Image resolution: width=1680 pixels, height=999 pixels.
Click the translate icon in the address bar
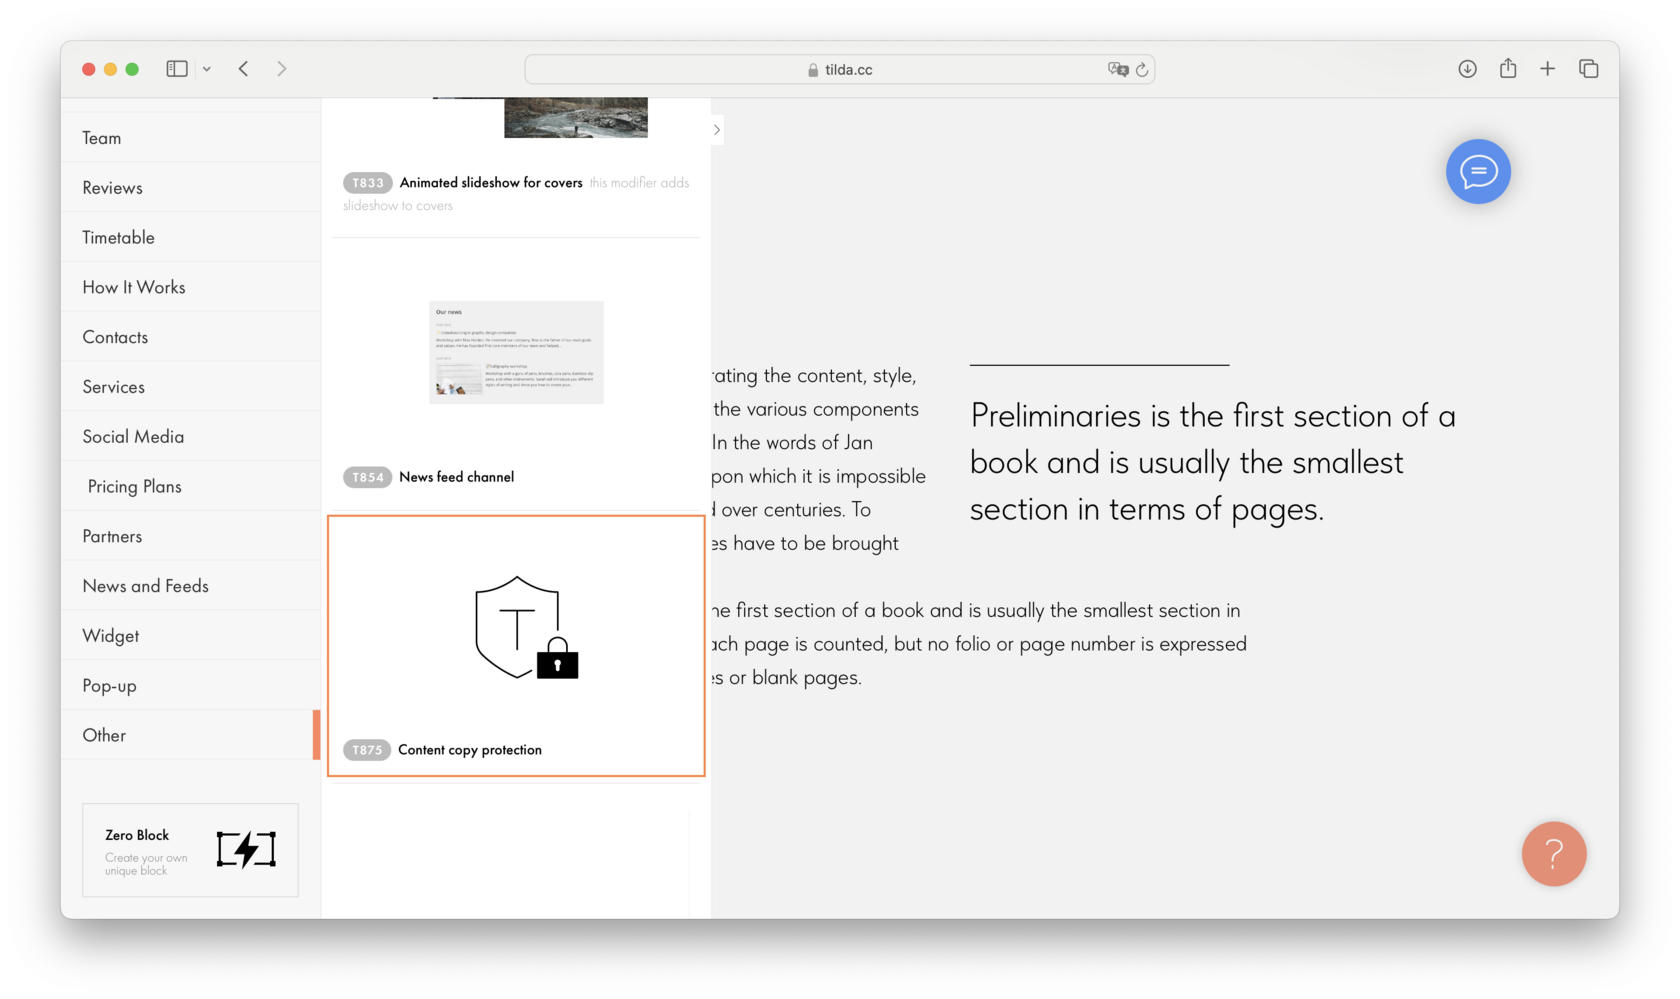(1118, 69)
